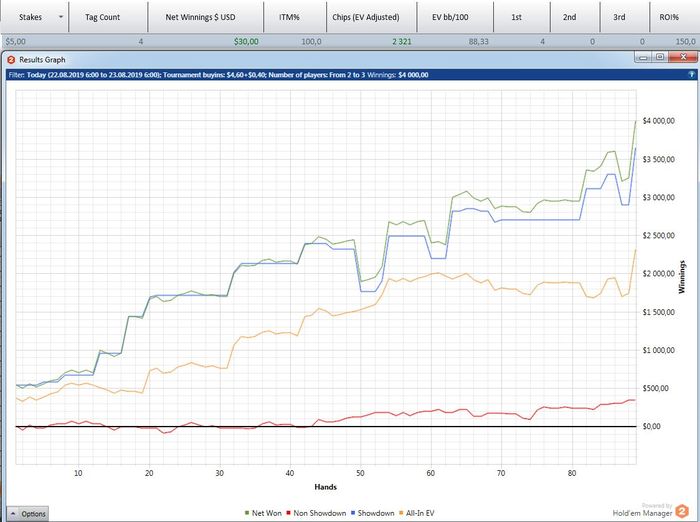Sort by the Tag Count column header
This screenshot has width=700, height=522.
click(102, 17)
